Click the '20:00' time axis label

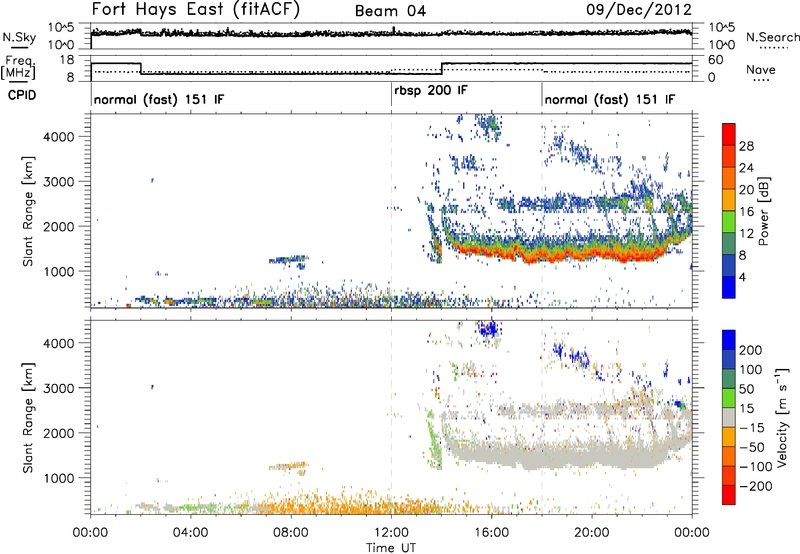click(x=592, y=533)
